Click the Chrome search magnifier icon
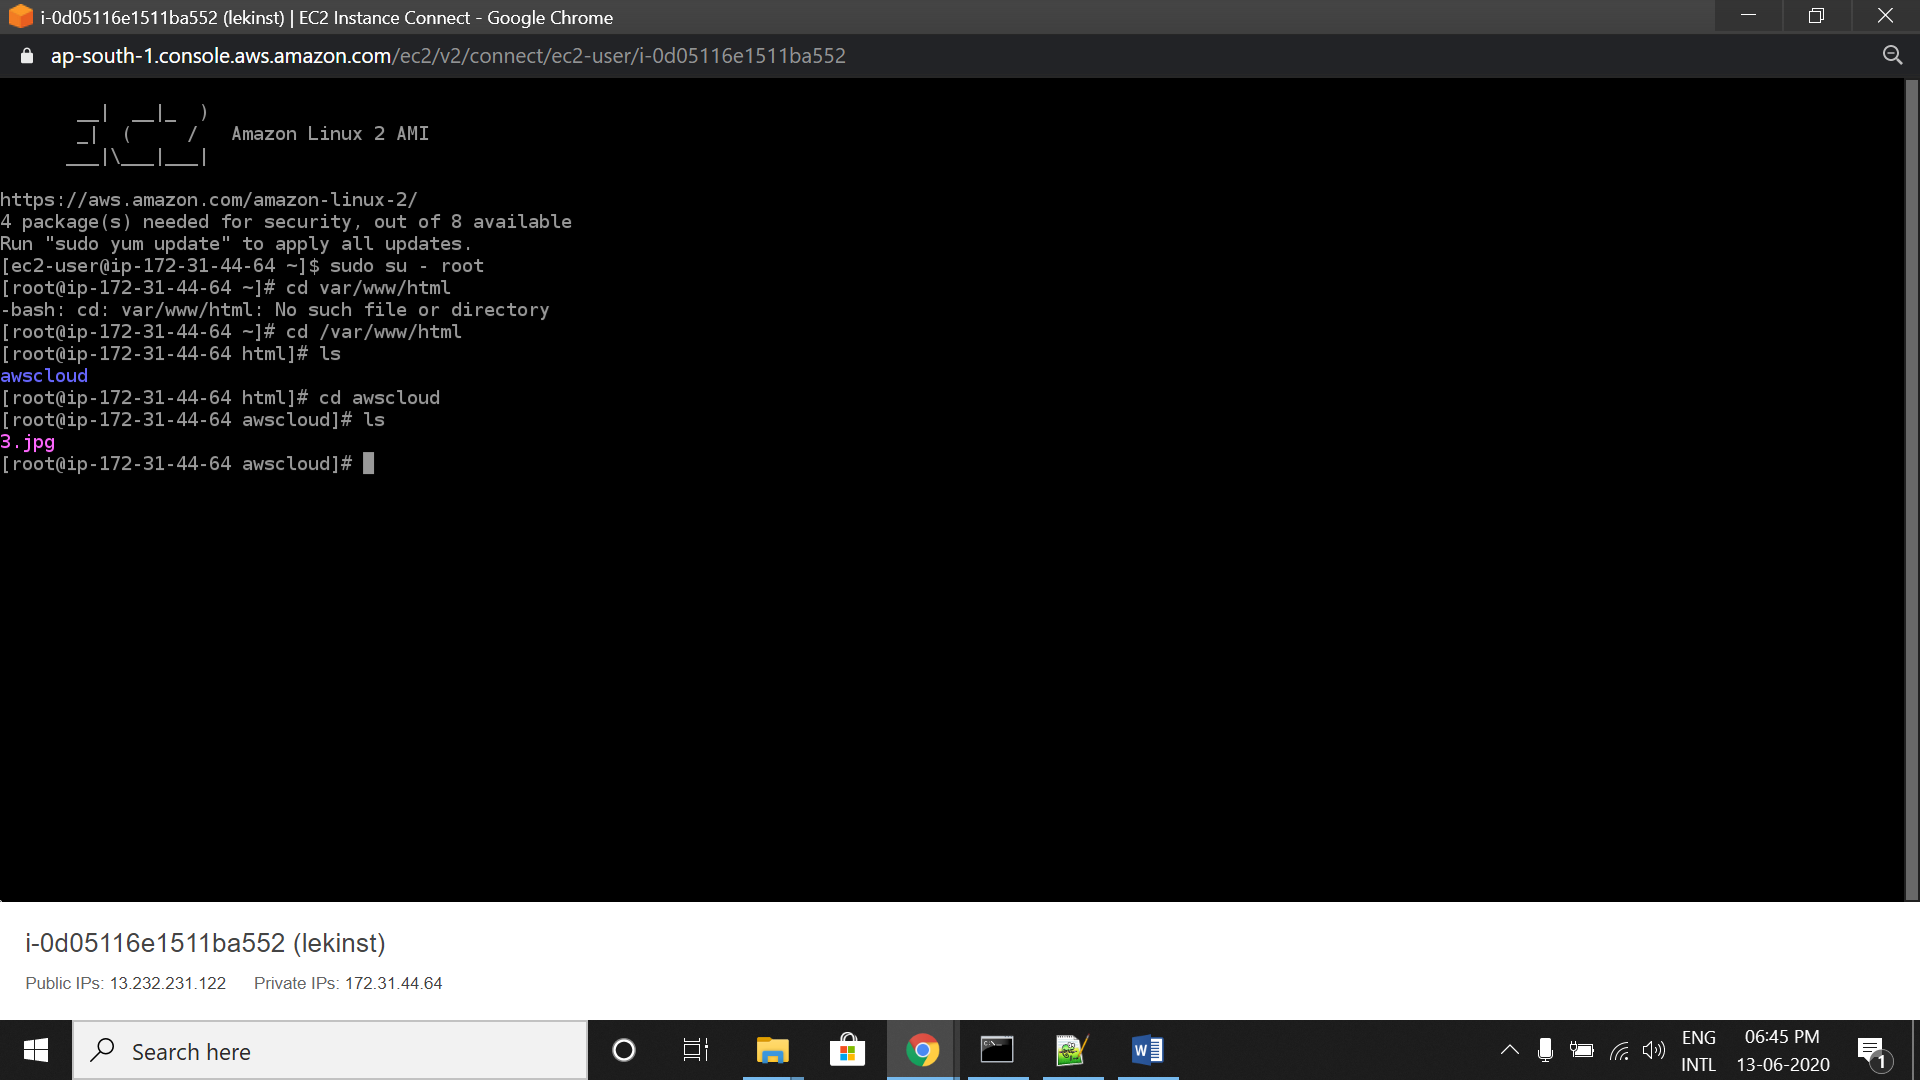This screenshot has height=1080, width=1920. 1892,56
